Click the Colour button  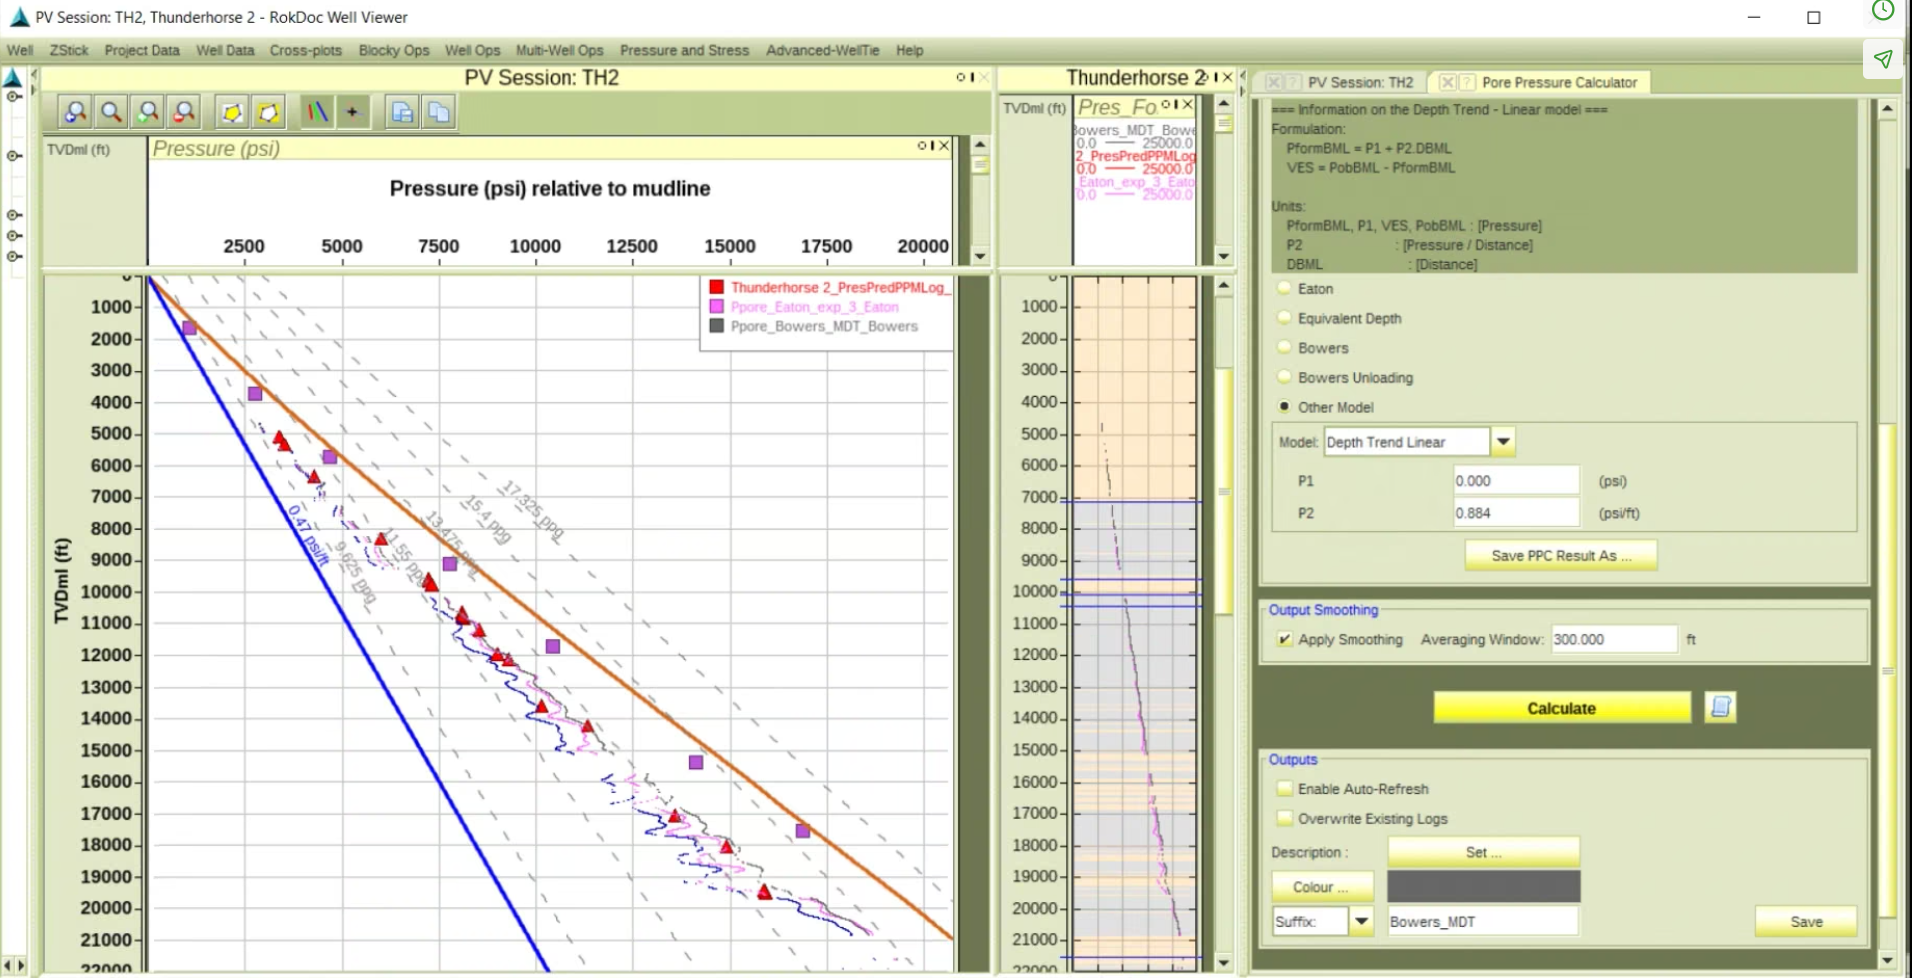pos(1322,887)
